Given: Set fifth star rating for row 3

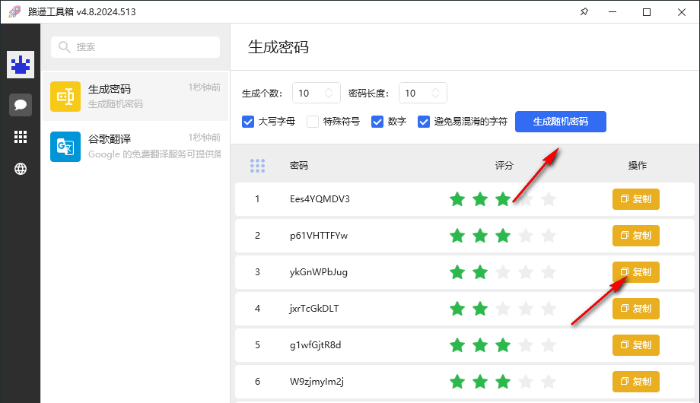Looking at the screenshot, I should [547, 272].
